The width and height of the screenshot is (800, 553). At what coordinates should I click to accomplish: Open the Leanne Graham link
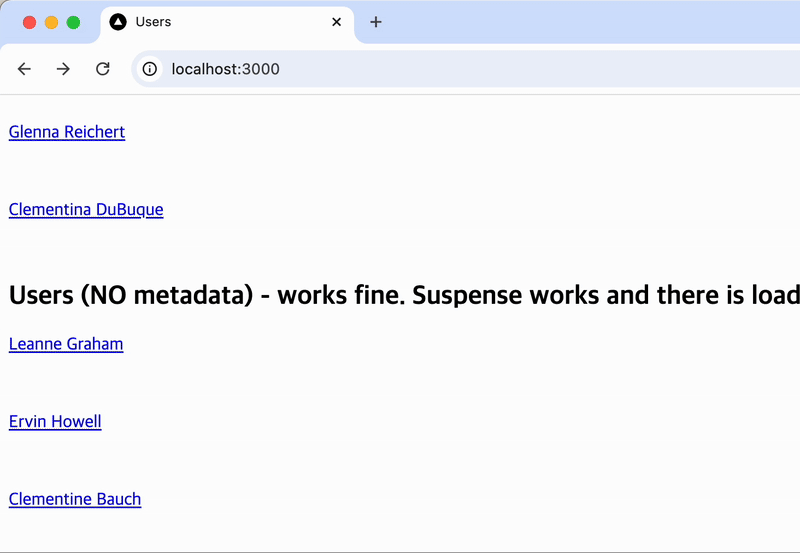[66, 344]
